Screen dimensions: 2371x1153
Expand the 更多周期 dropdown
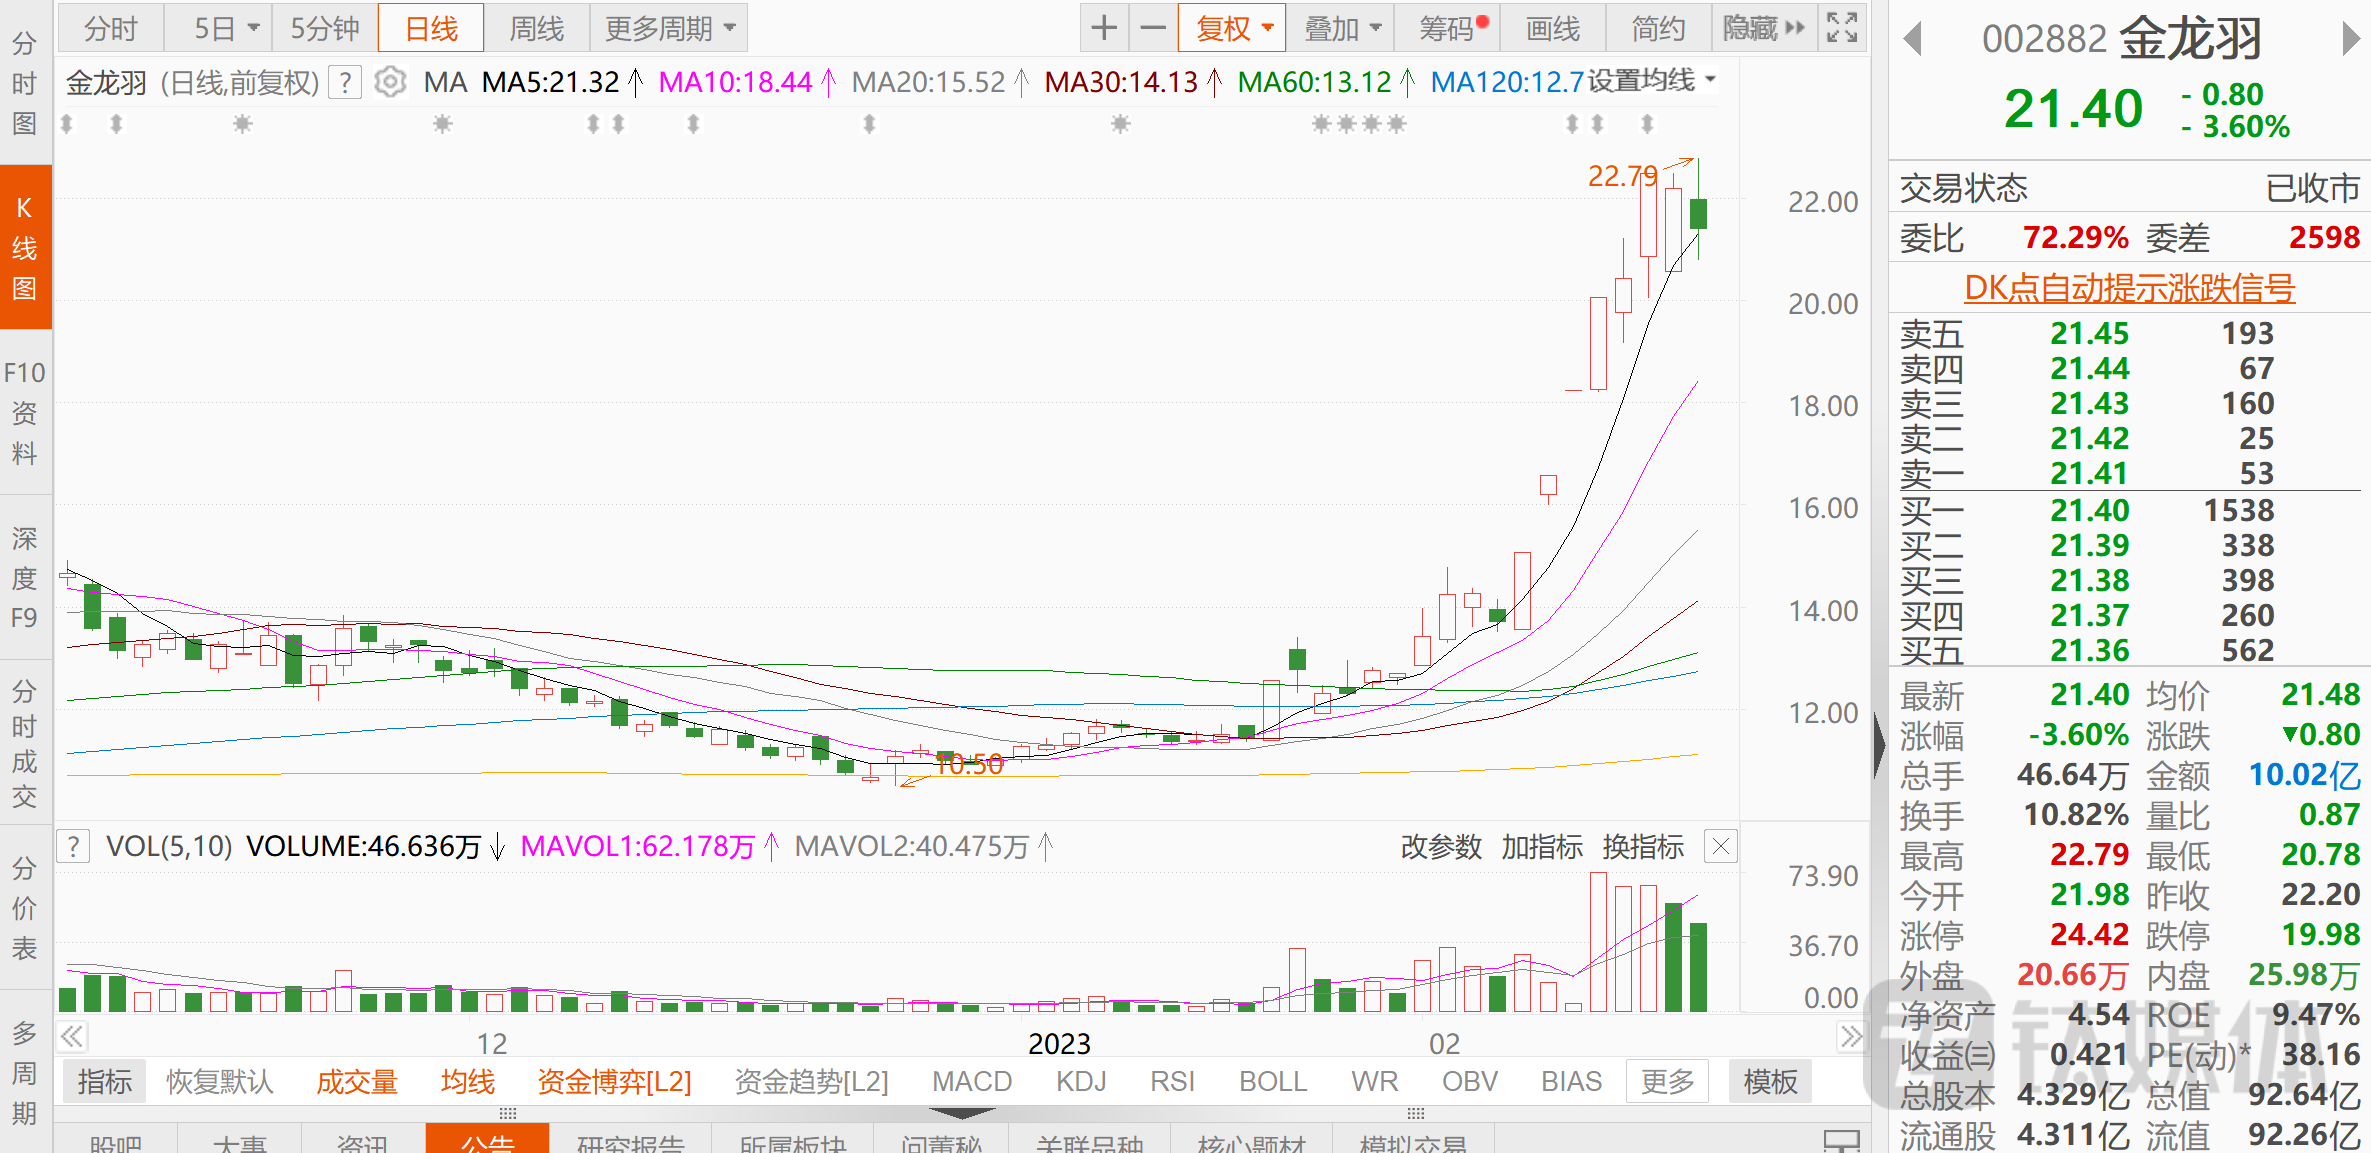click(x=669, y=28)
